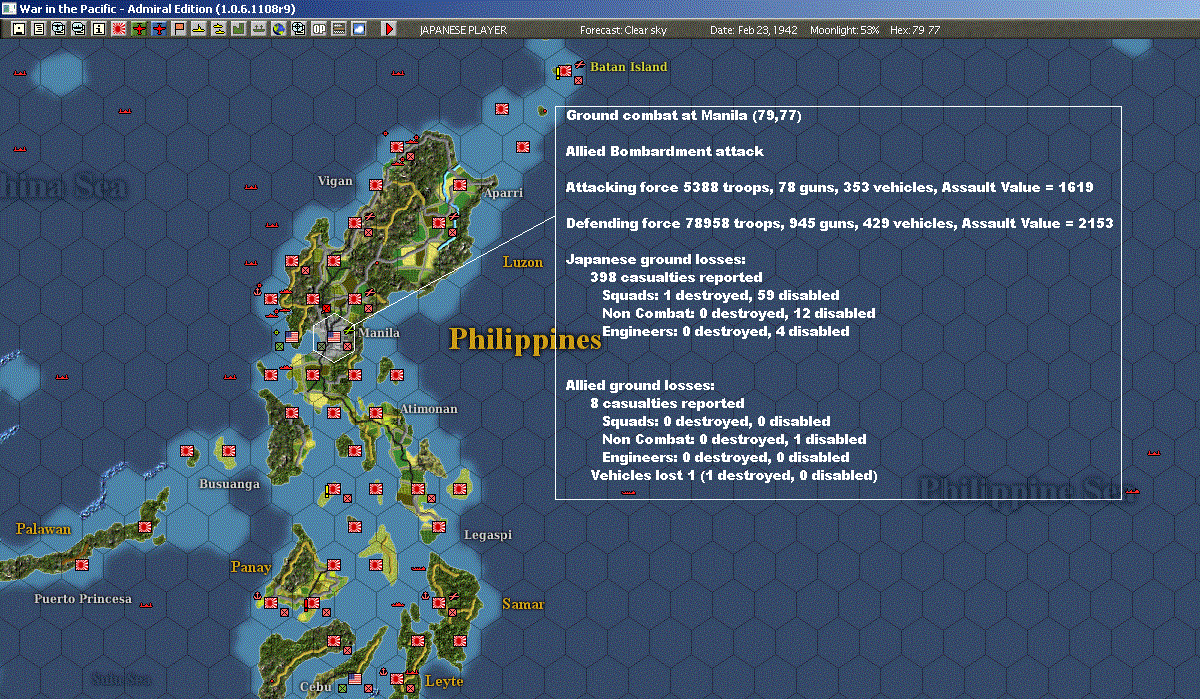The width and height of the screenshot is (1200, 699).
Task: Click the Leyte island label
Action: [444, 681]
